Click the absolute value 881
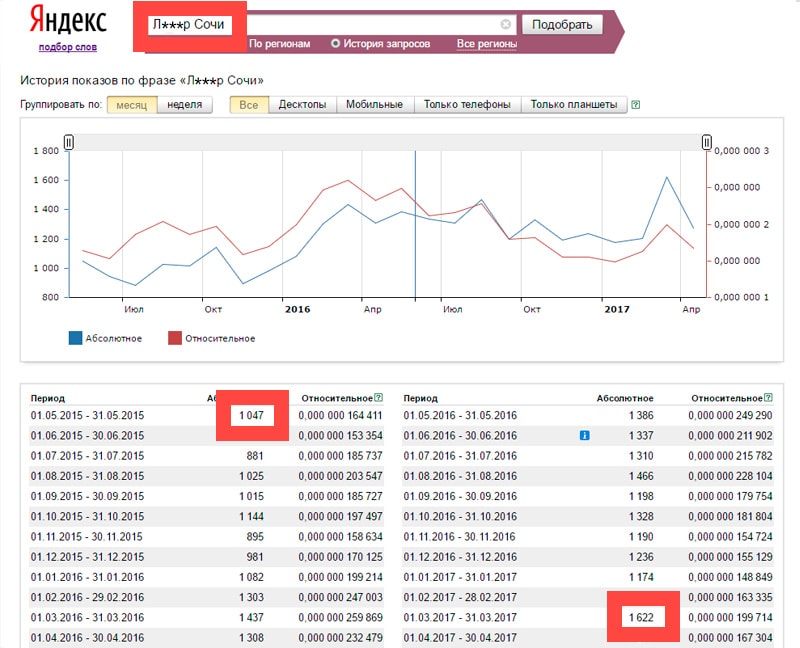800x648 pixels. 255,456
